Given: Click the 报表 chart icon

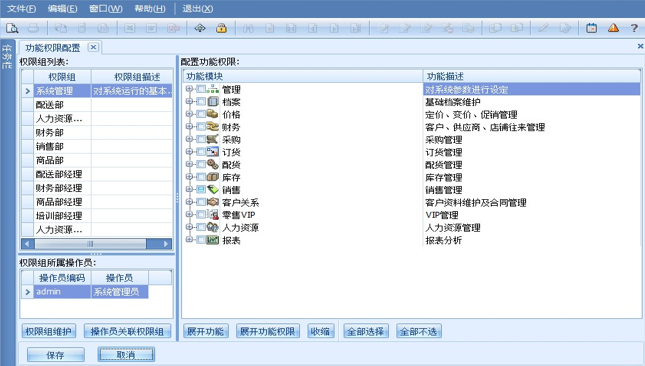Looking at the screenshot, I should point(213,239).
